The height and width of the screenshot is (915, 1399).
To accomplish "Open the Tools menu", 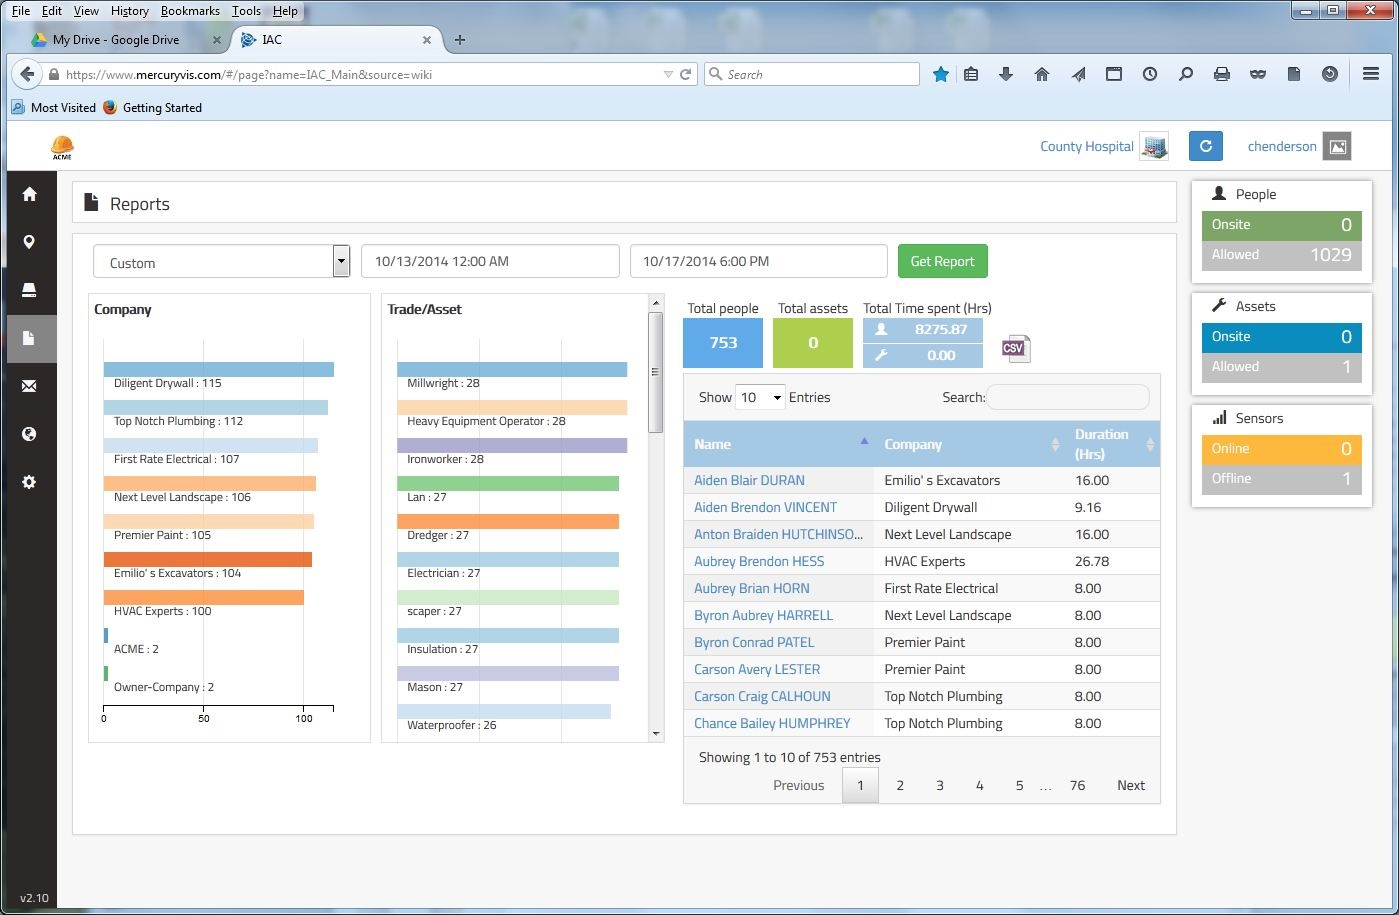I will [x=246, y=11].
